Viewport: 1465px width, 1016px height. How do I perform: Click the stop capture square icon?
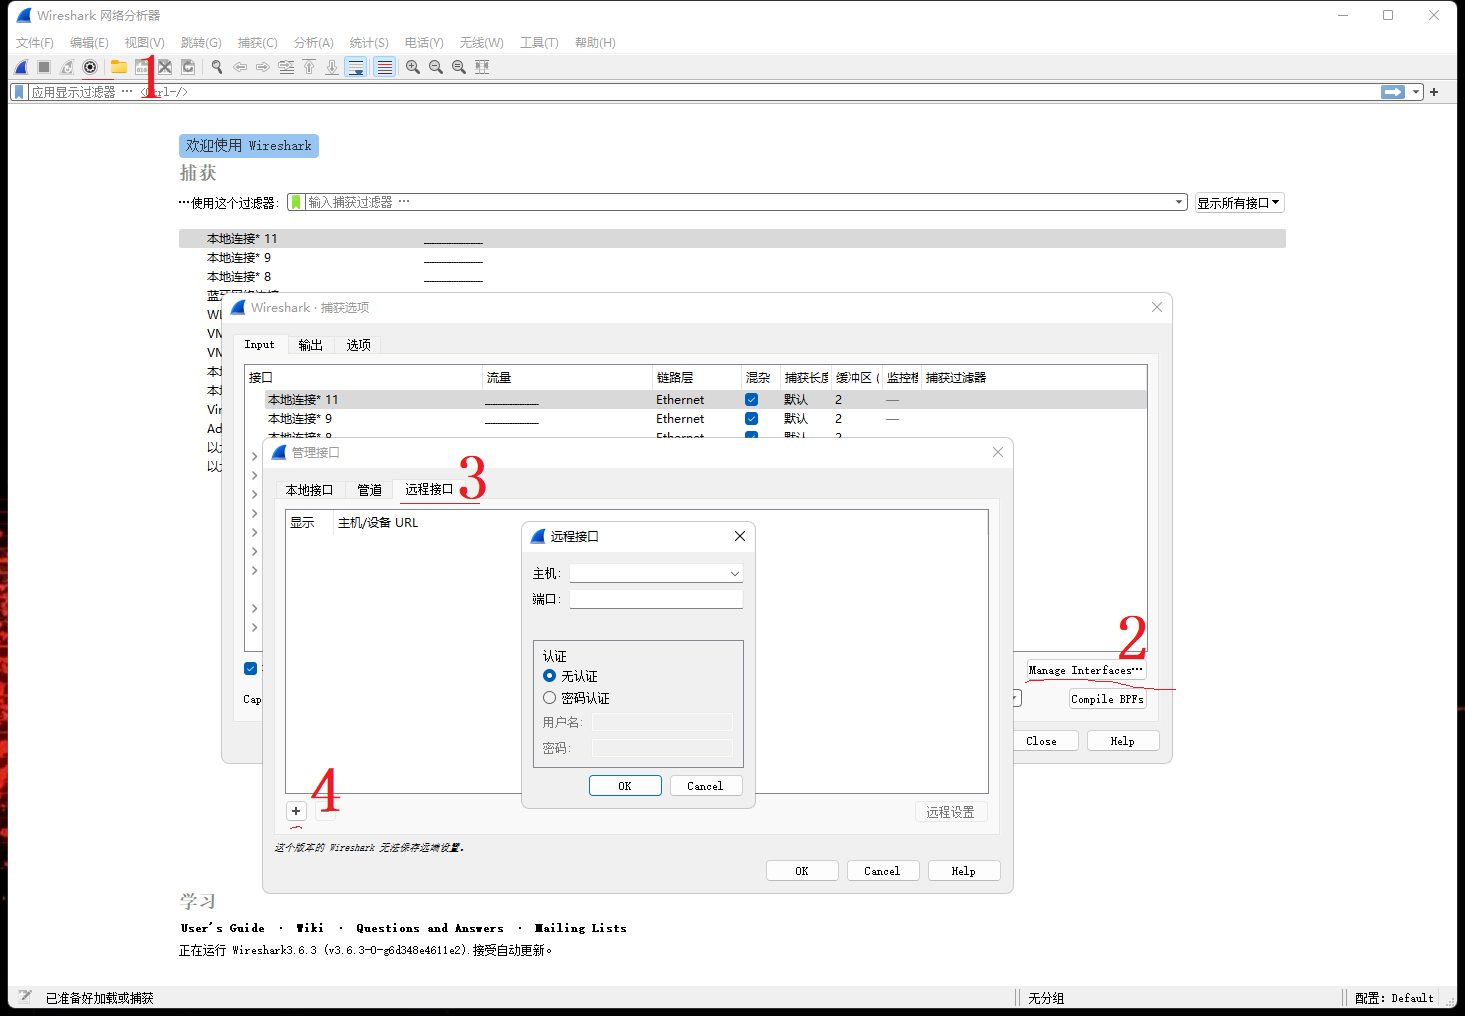pos(44,67)
